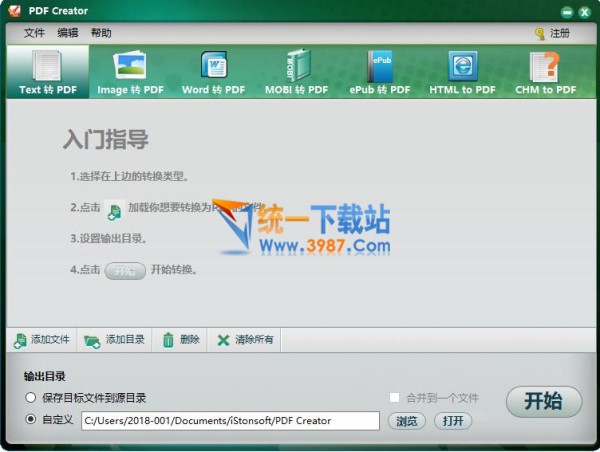
Task: Select the Text 转 PDF conversion icon
Action: [47, 70]
